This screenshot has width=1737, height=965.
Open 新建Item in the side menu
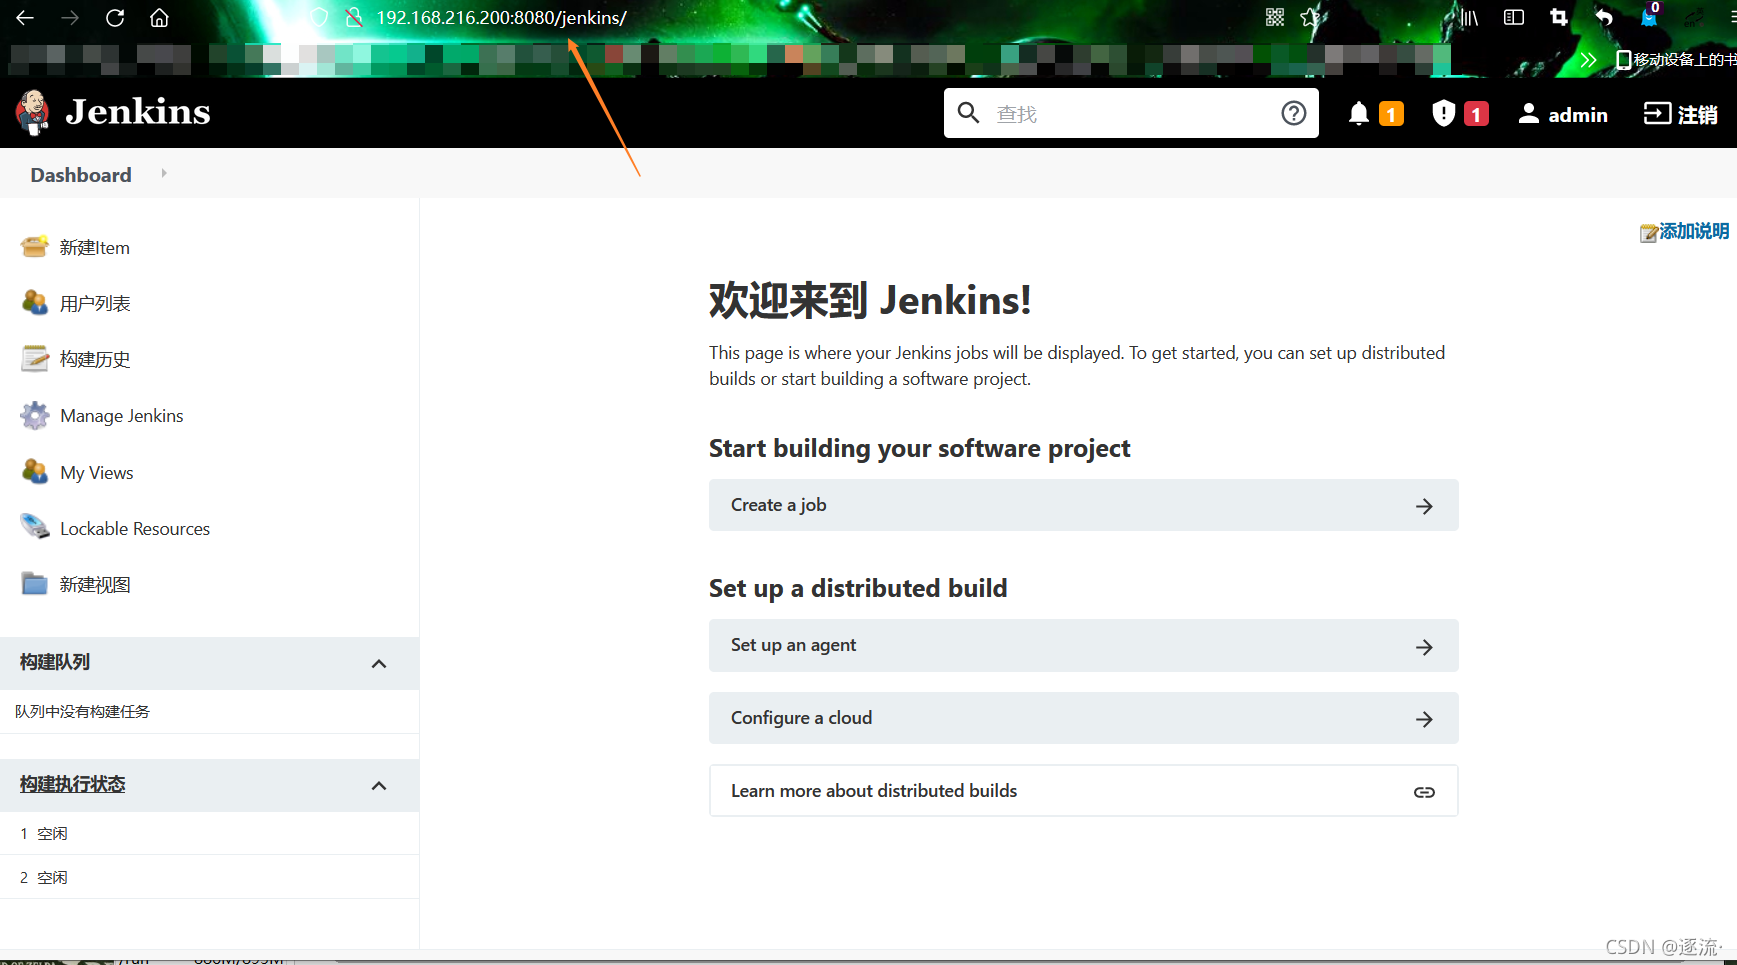pyautogui.click(x=95, y=248)
